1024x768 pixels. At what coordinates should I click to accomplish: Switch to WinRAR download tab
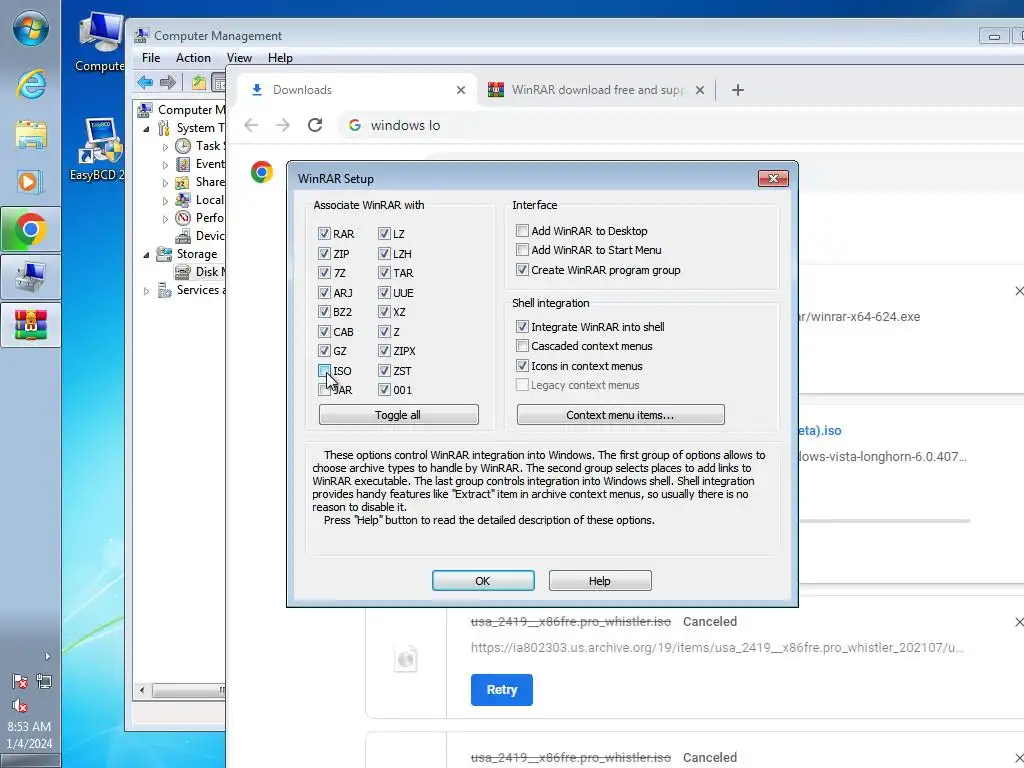[x=597, y=90]
